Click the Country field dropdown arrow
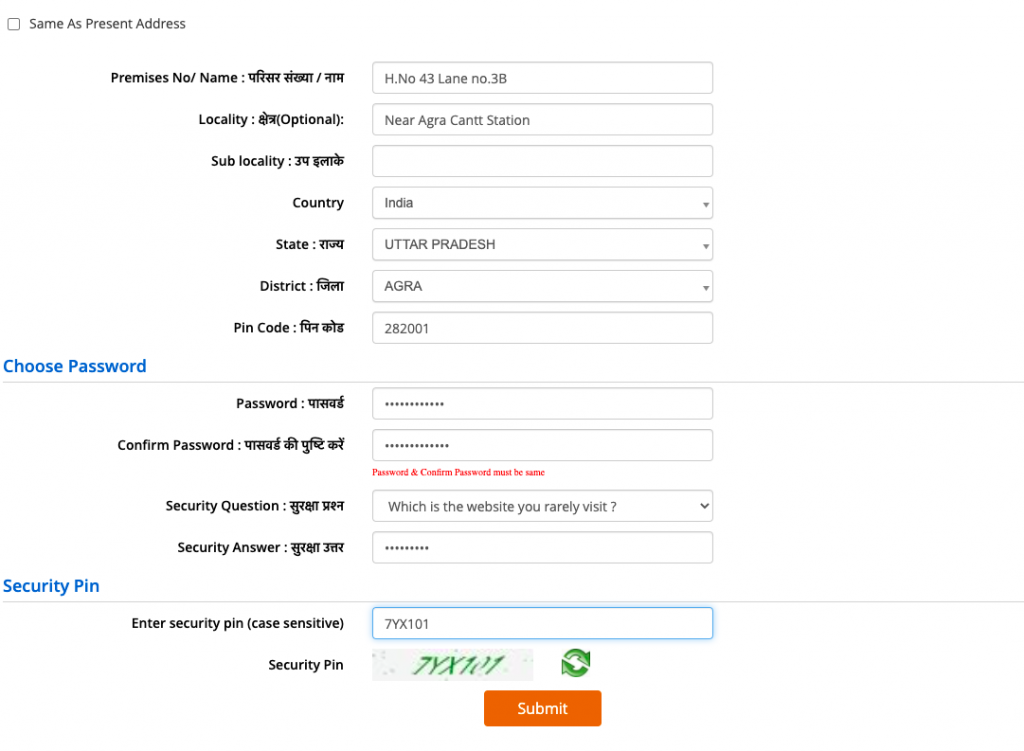 click(703, 203)
